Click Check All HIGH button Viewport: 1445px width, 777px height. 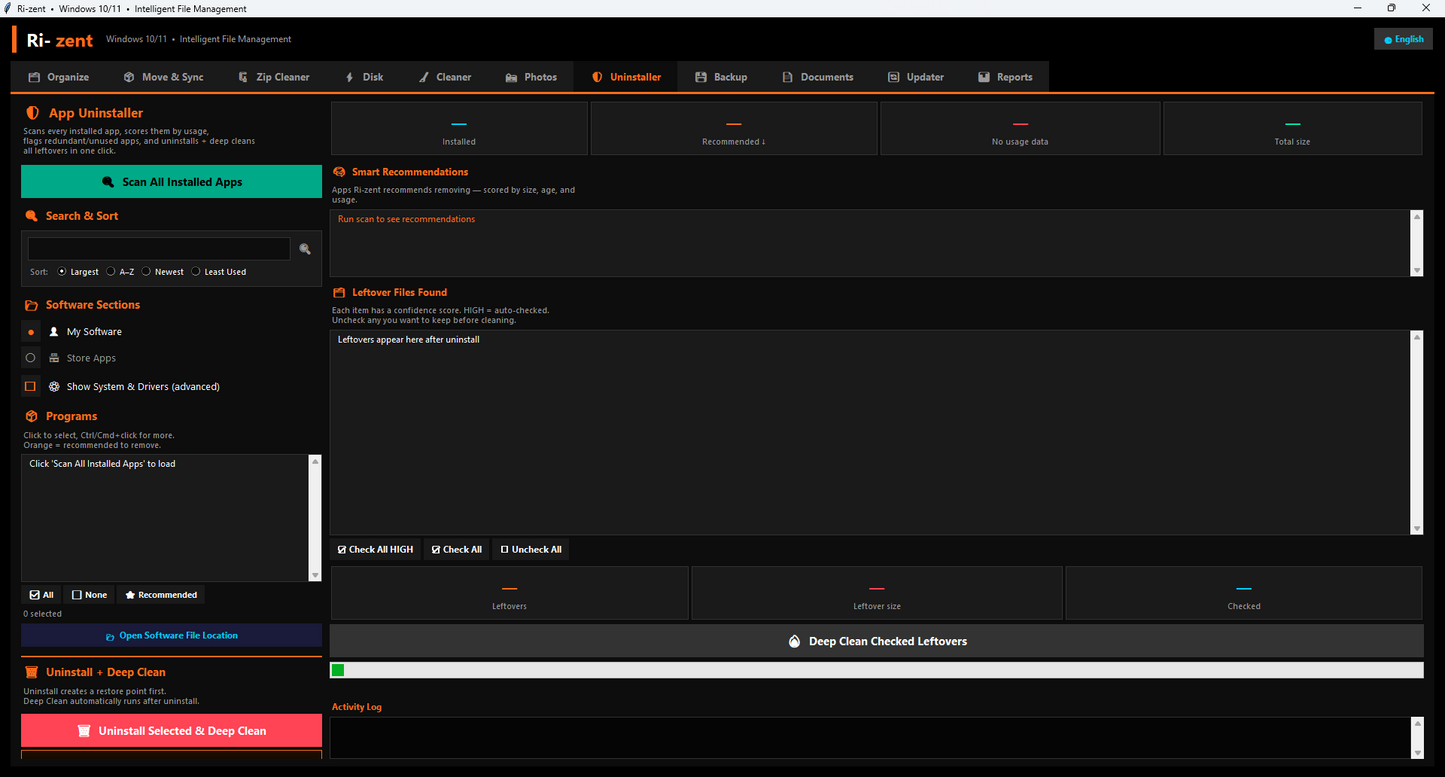375,550
